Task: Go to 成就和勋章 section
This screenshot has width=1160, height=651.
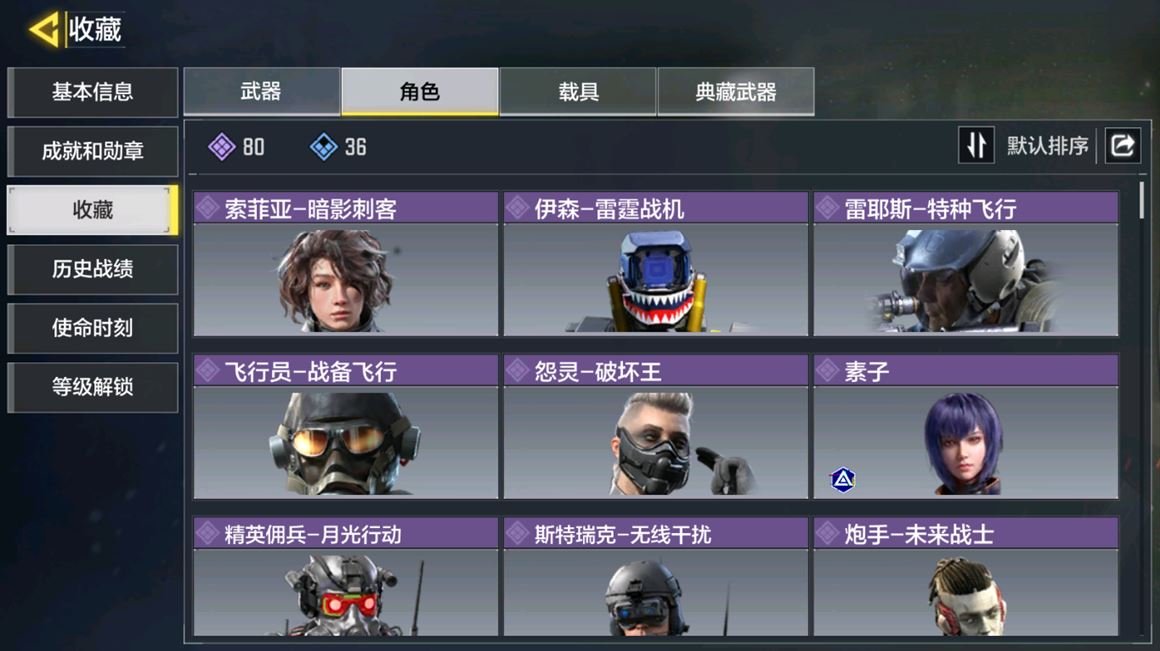Action: tap(92, 151)
